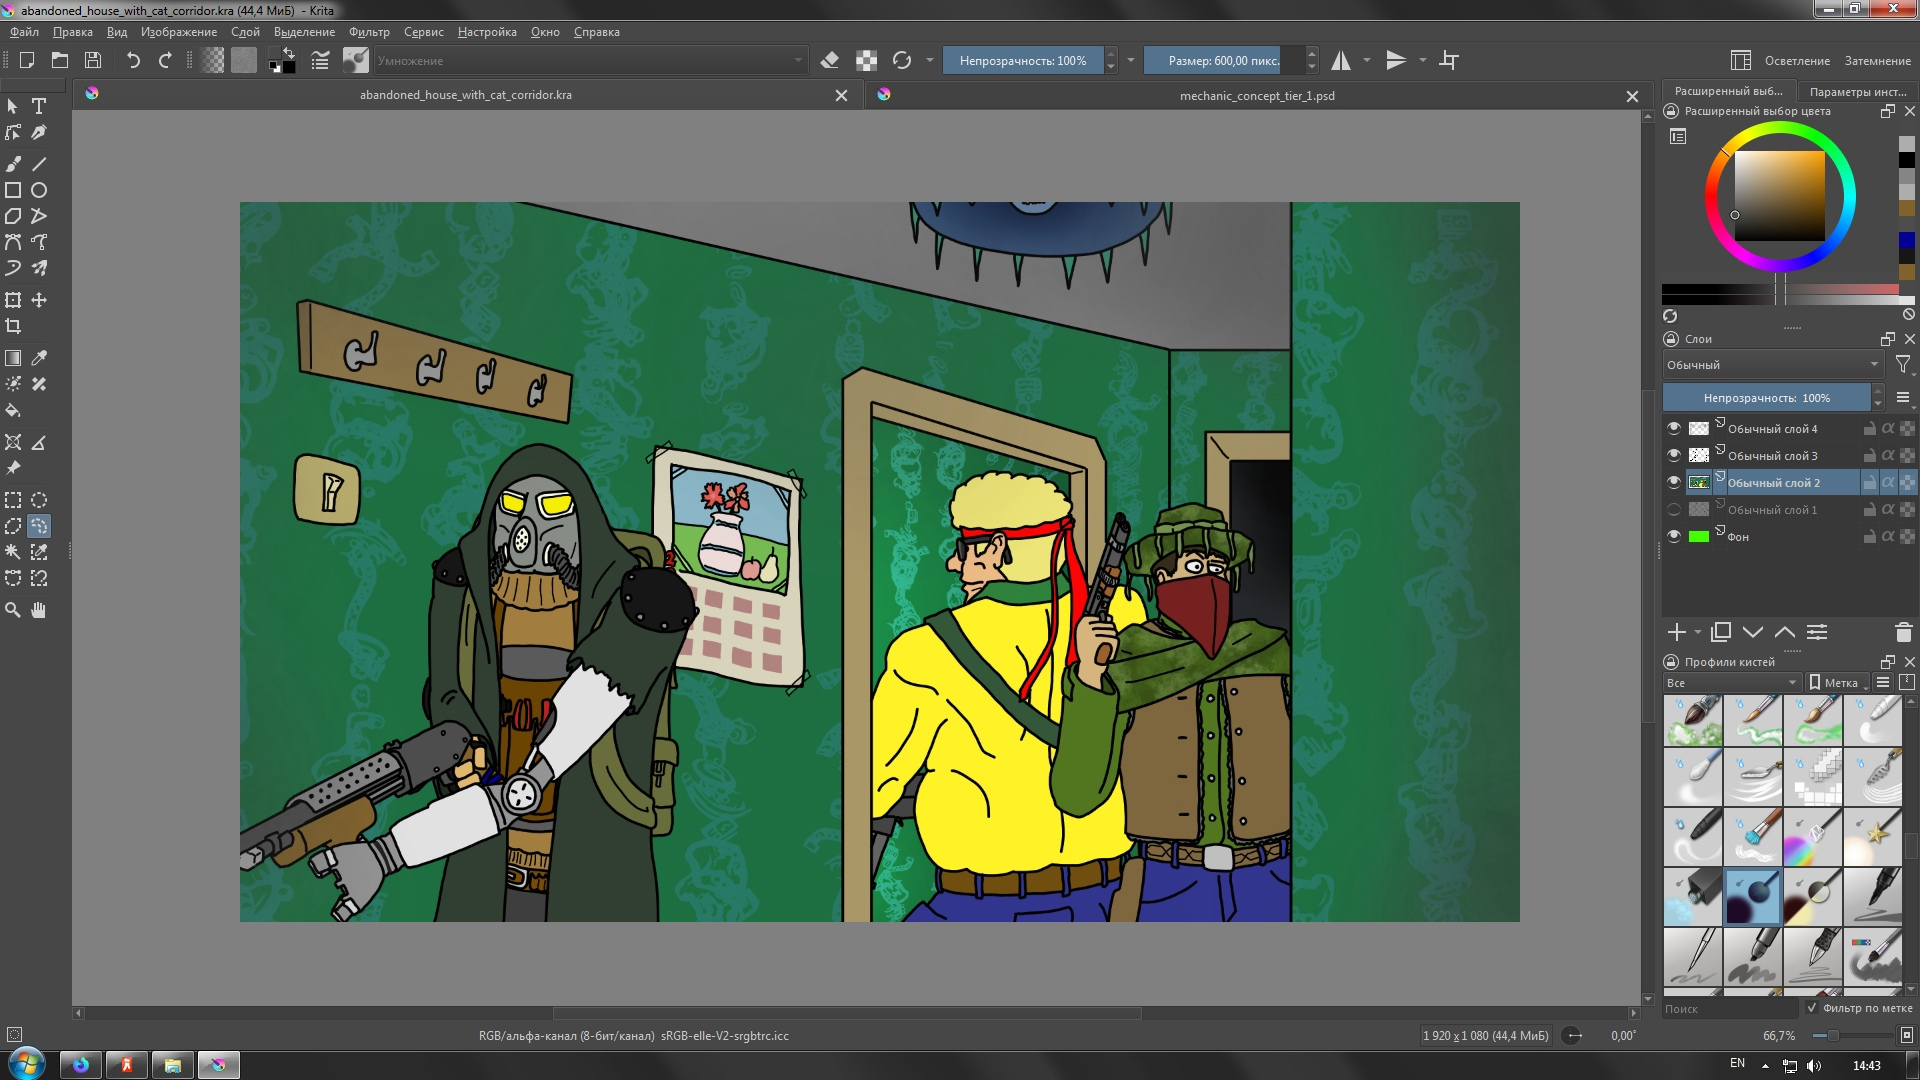Image resolution: width=1920 pixels, height=1080 pixels.
Task: Toggle Фильтр по метке checkbox
Action: click(x=1812, y=1008)
